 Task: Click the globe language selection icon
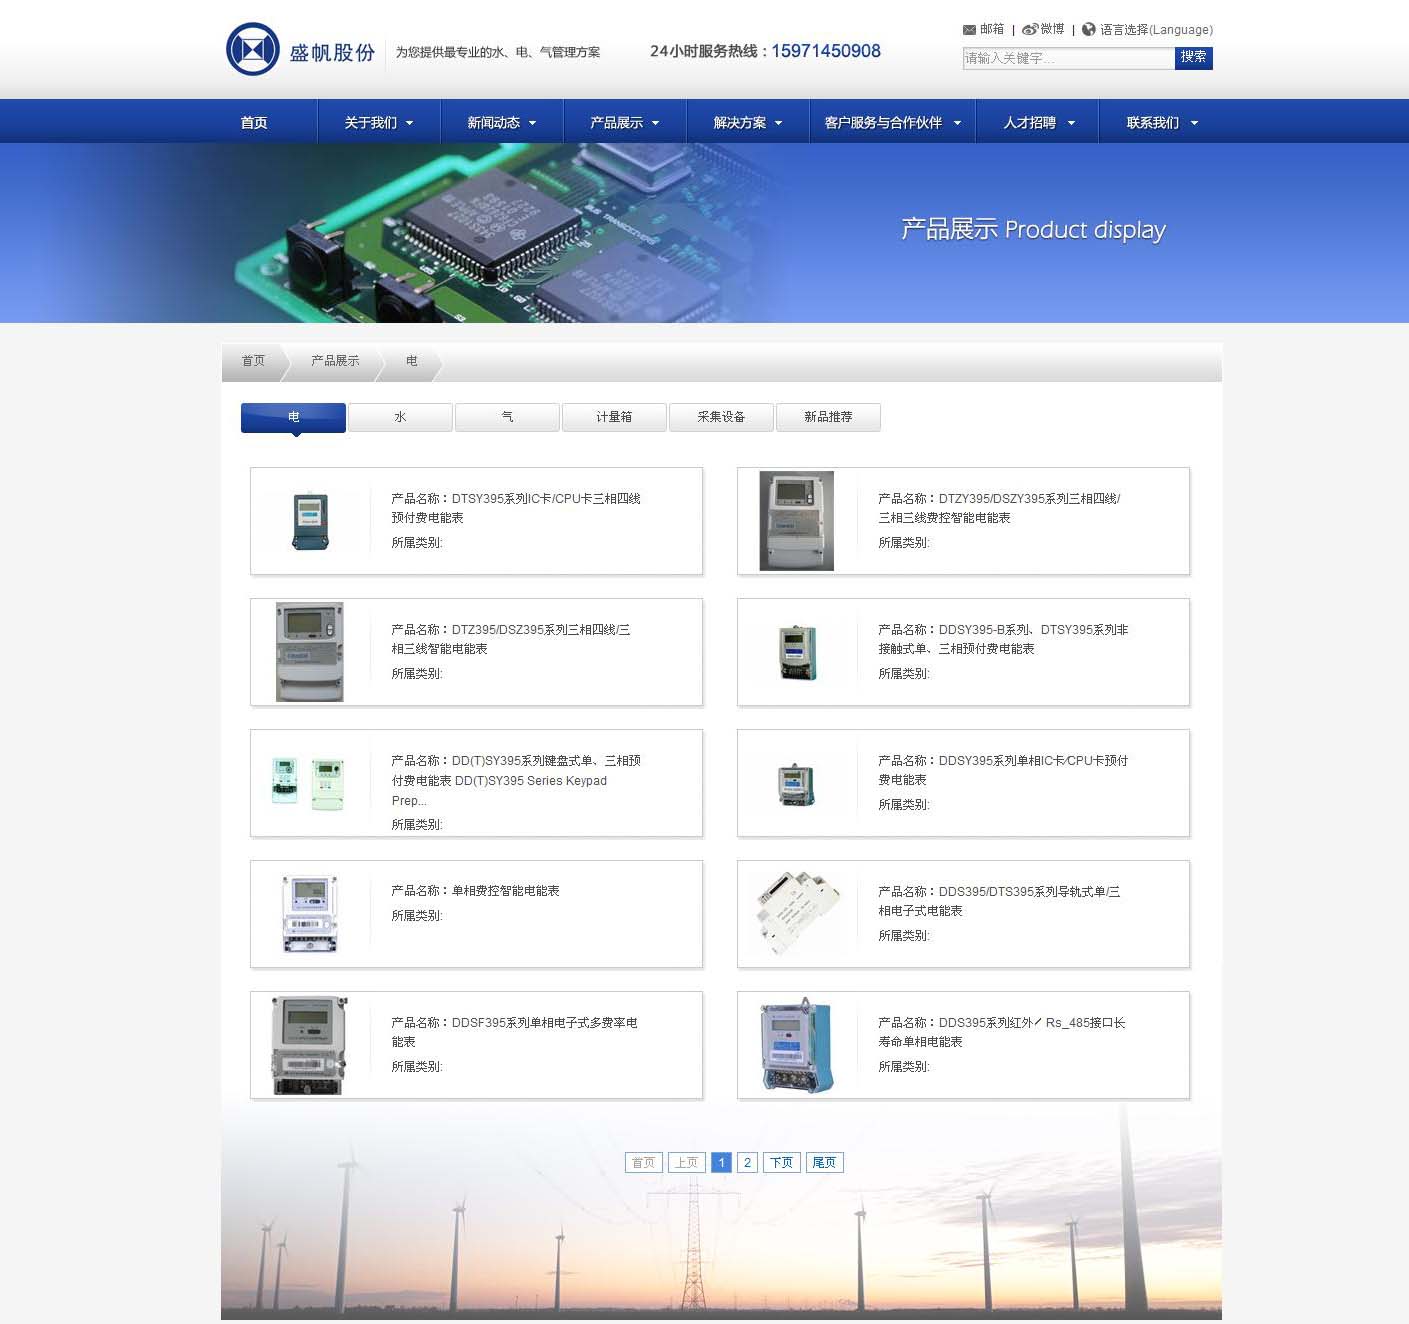[1089, 30]
